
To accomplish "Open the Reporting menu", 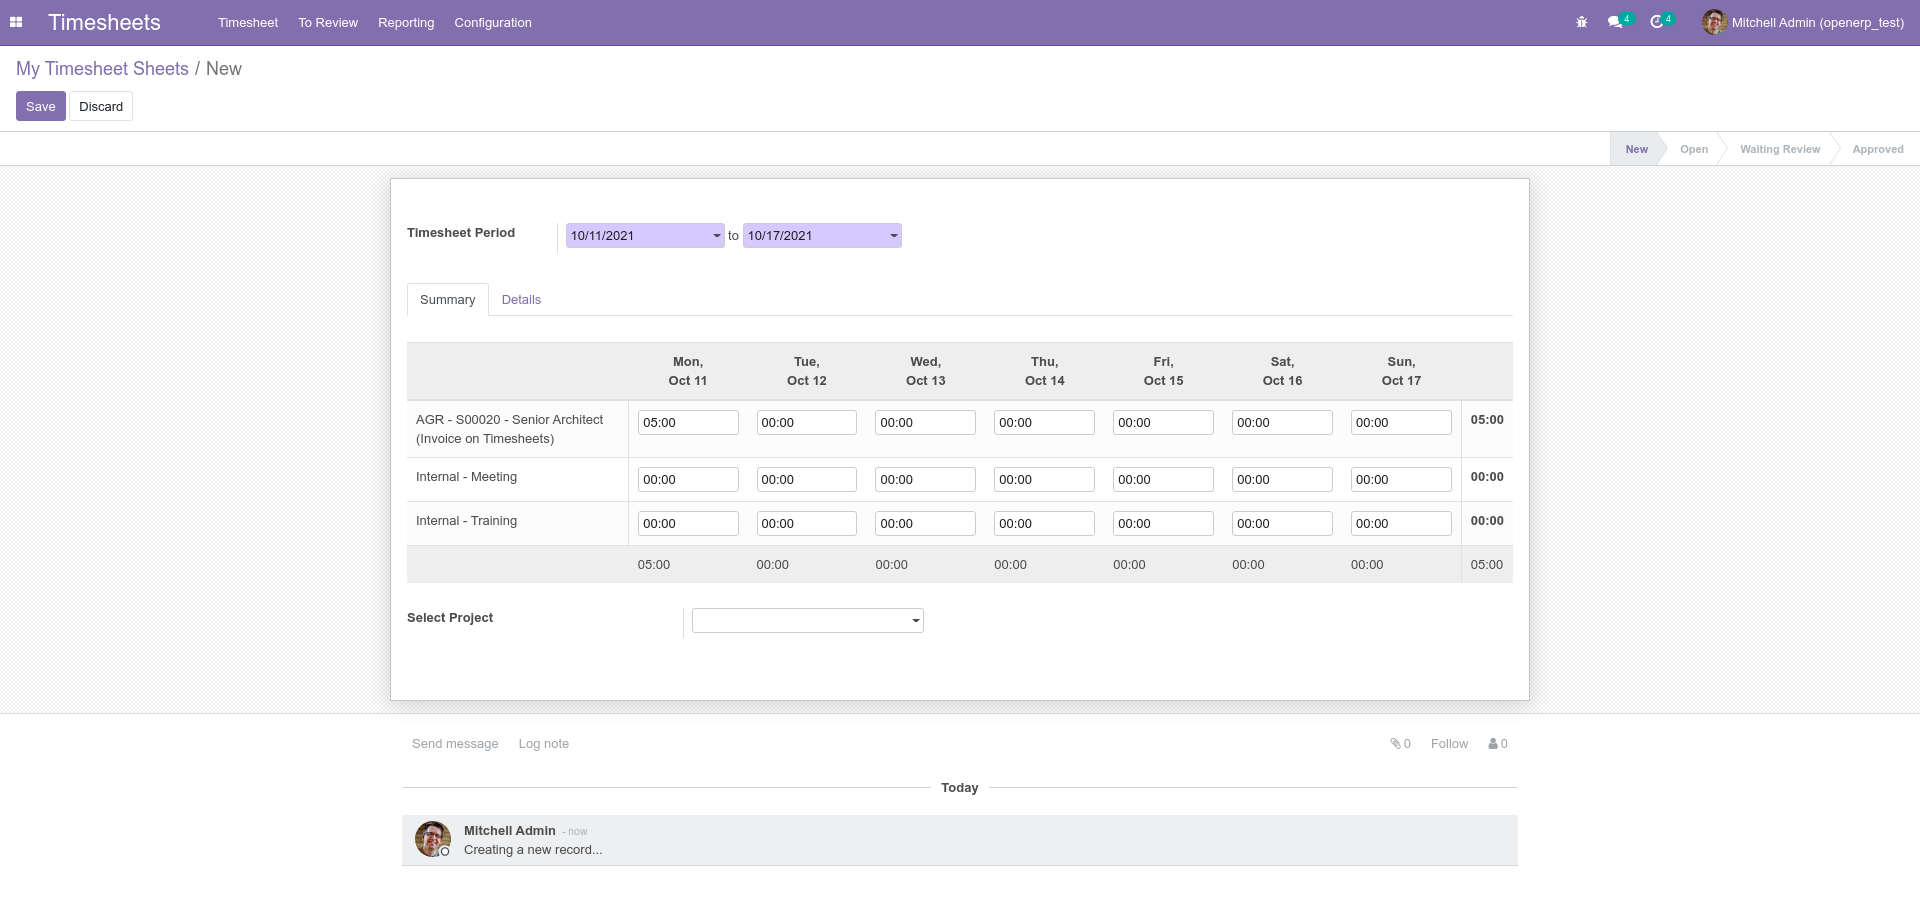I will (x=406, y=22).
